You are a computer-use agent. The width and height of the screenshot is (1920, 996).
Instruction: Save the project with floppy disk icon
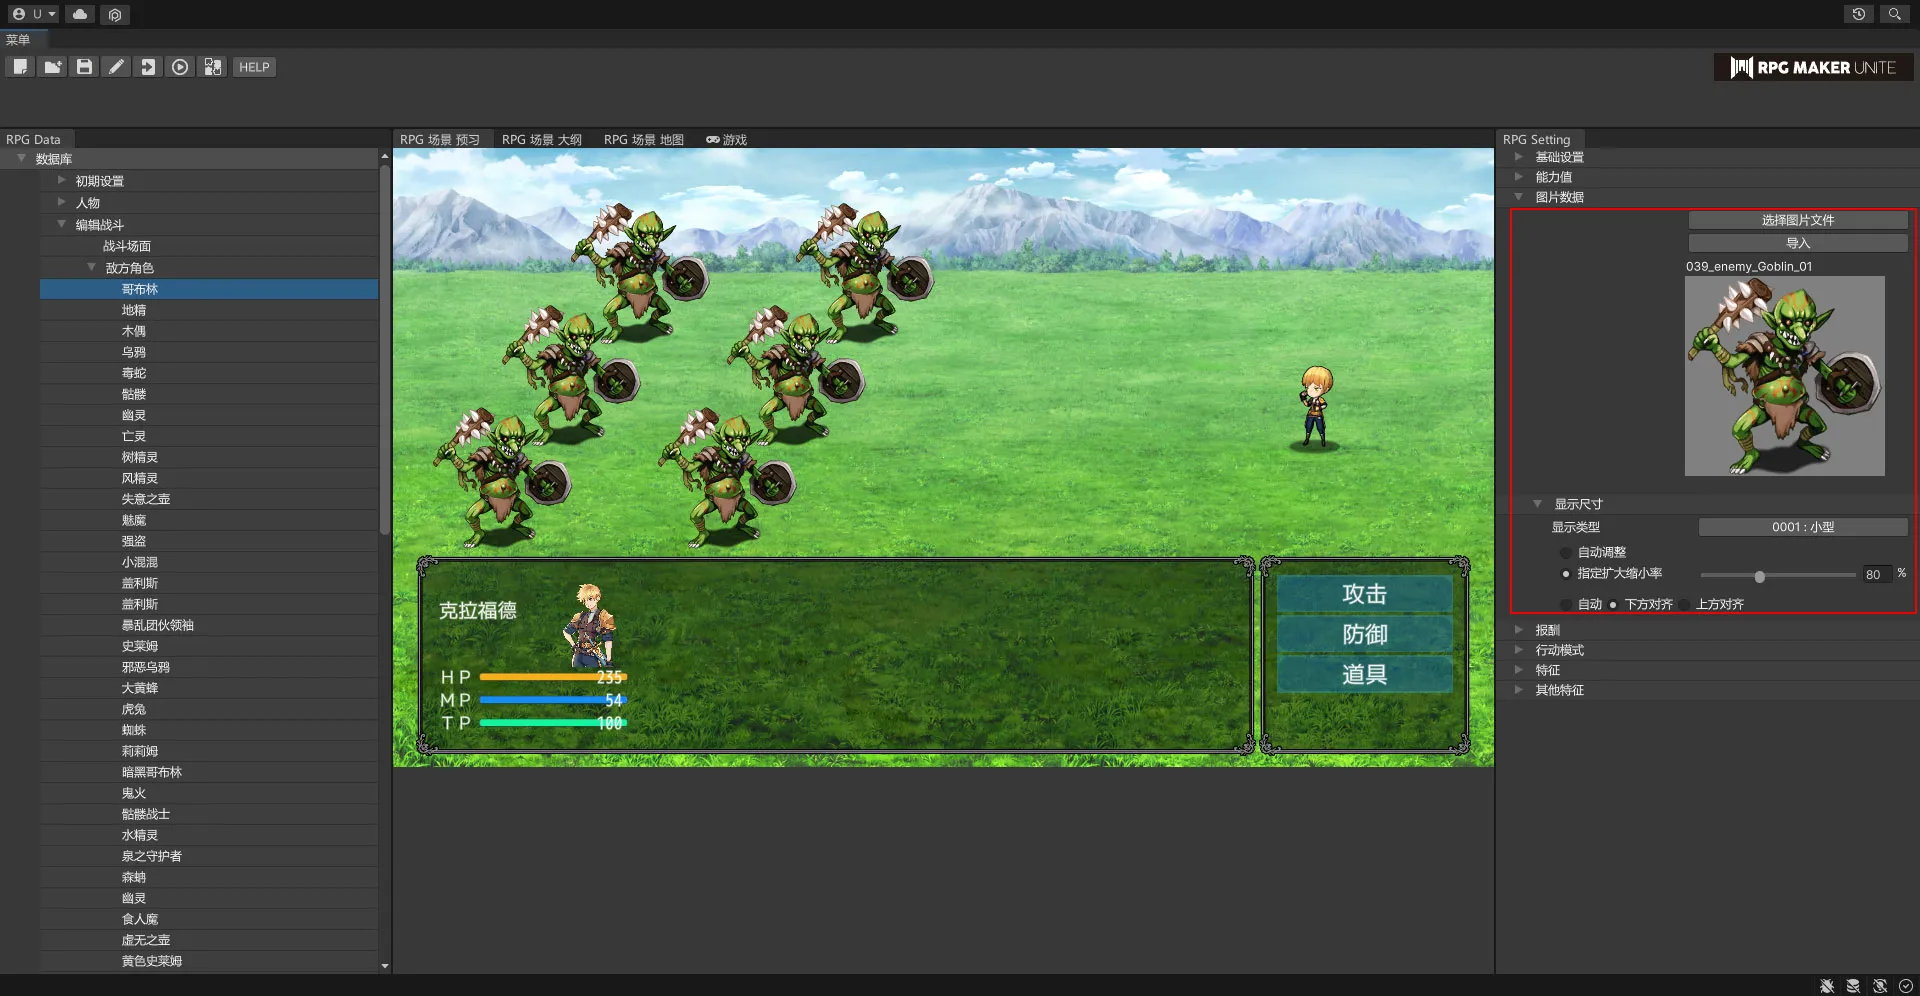84,67
